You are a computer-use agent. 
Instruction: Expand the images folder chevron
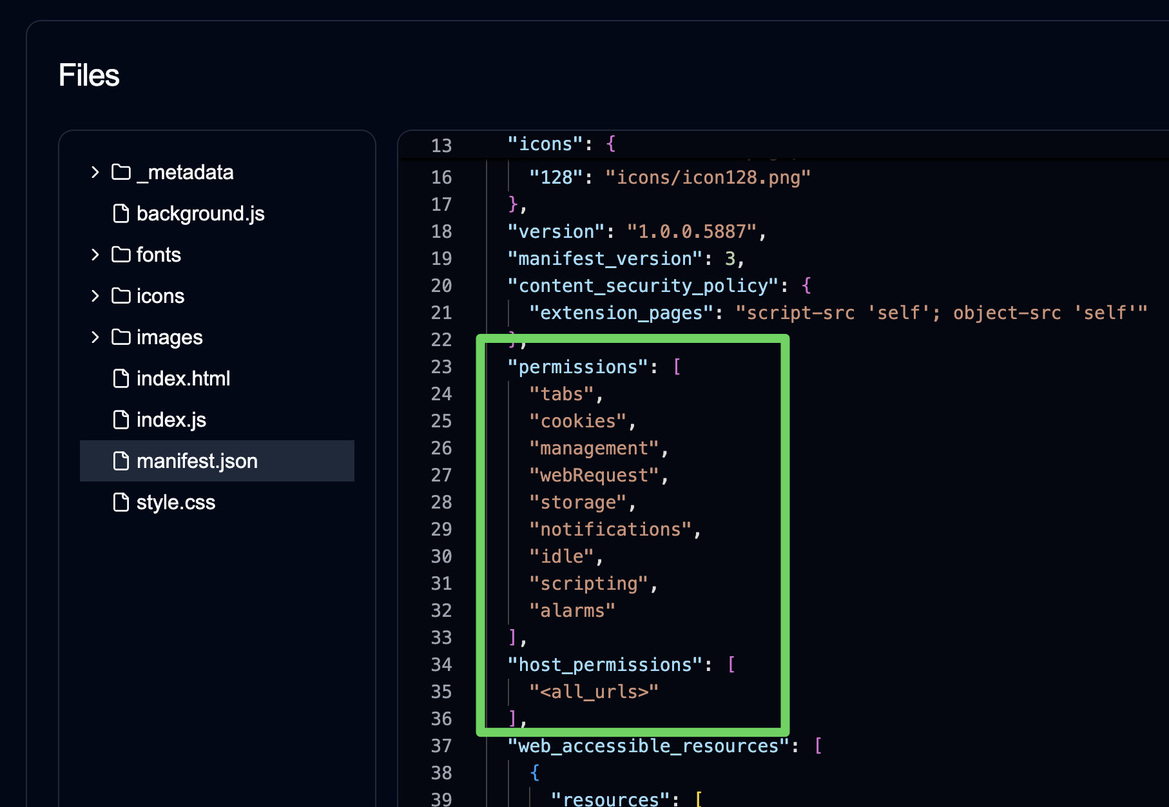click(x=95, y=338)
